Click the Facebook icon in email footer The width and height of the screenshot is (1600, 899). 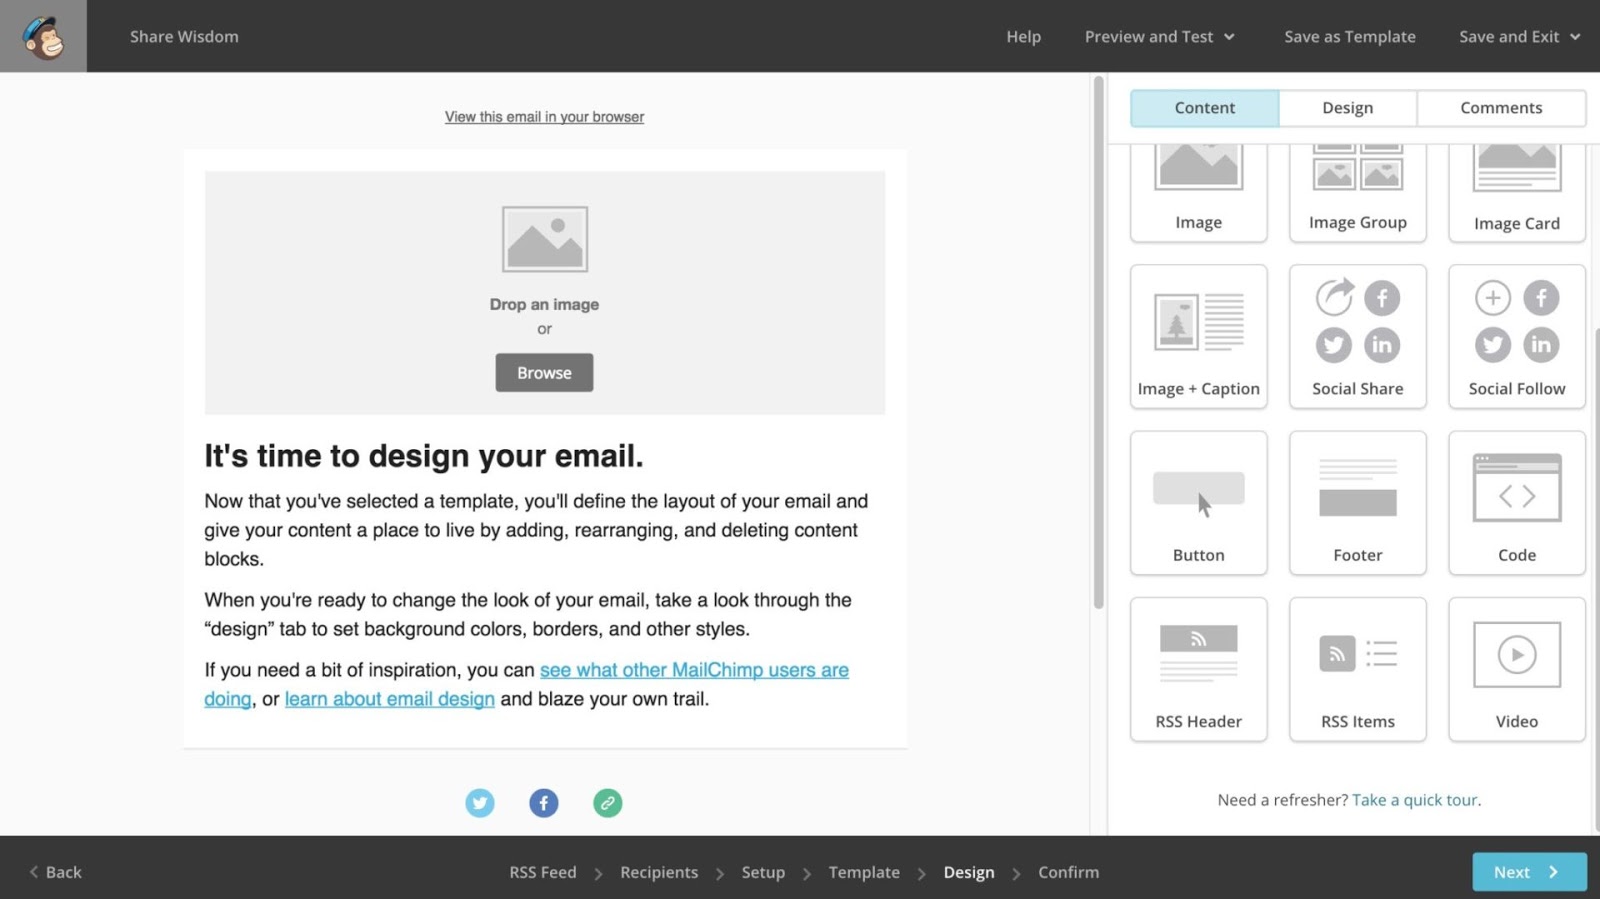click(544, 803)
